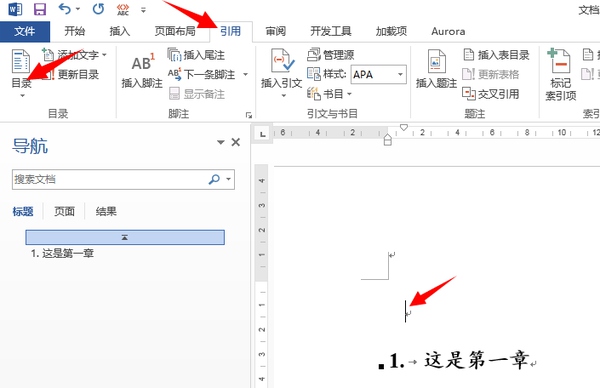Click the 插入引文 citation icon

[282, 61]
